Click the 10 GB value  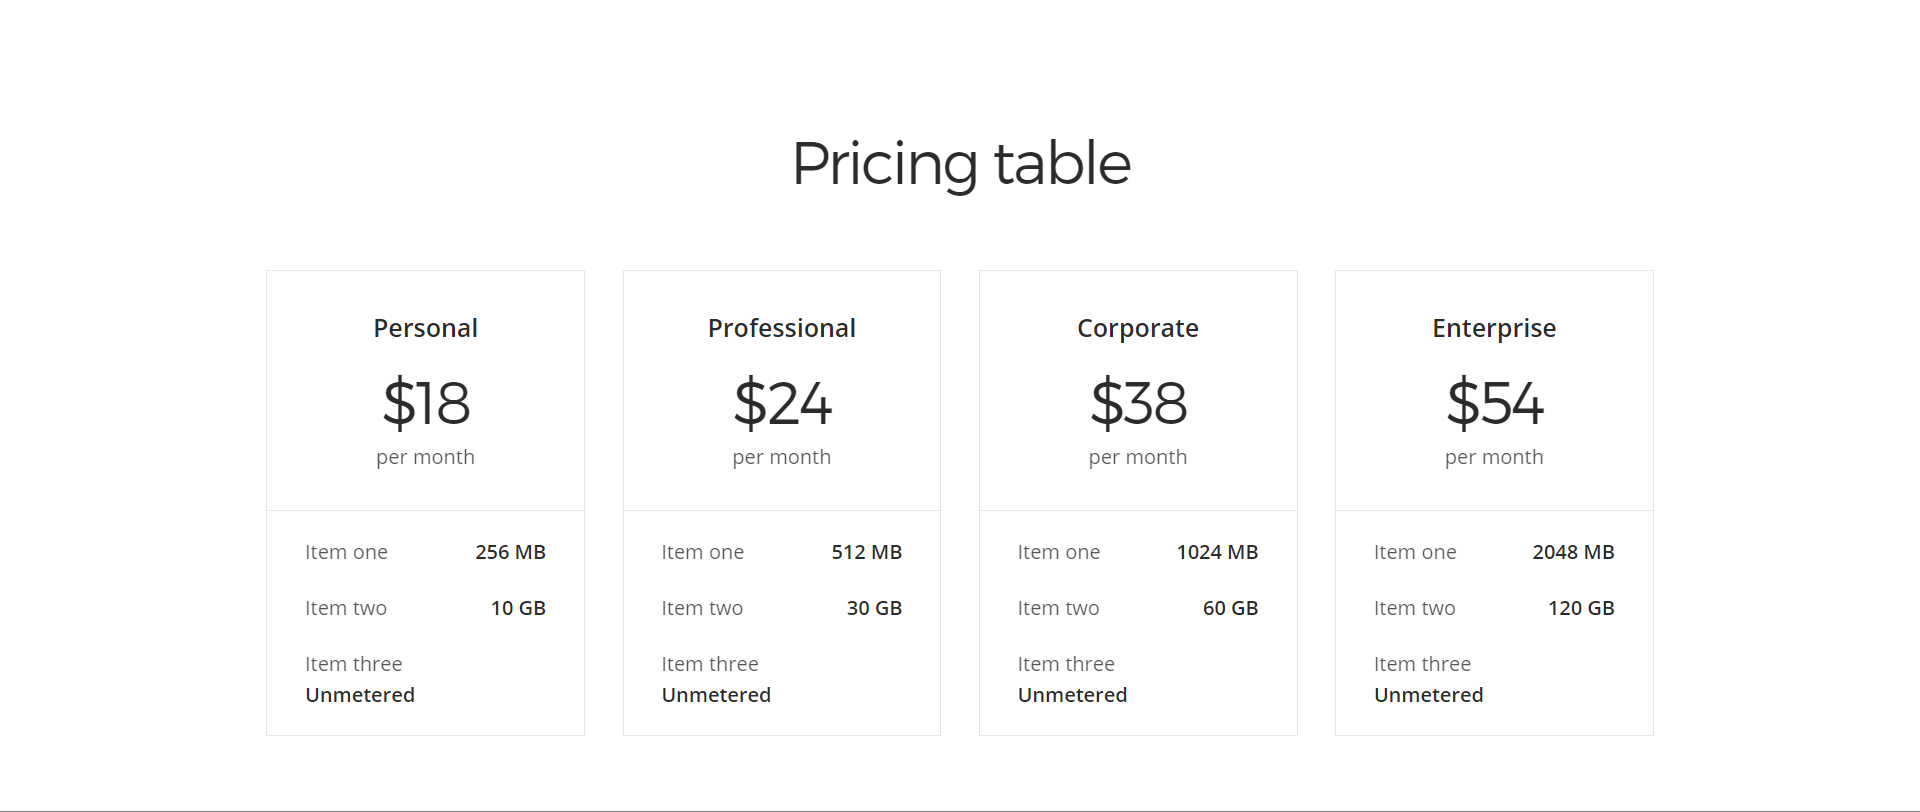[x=518, y=608]
